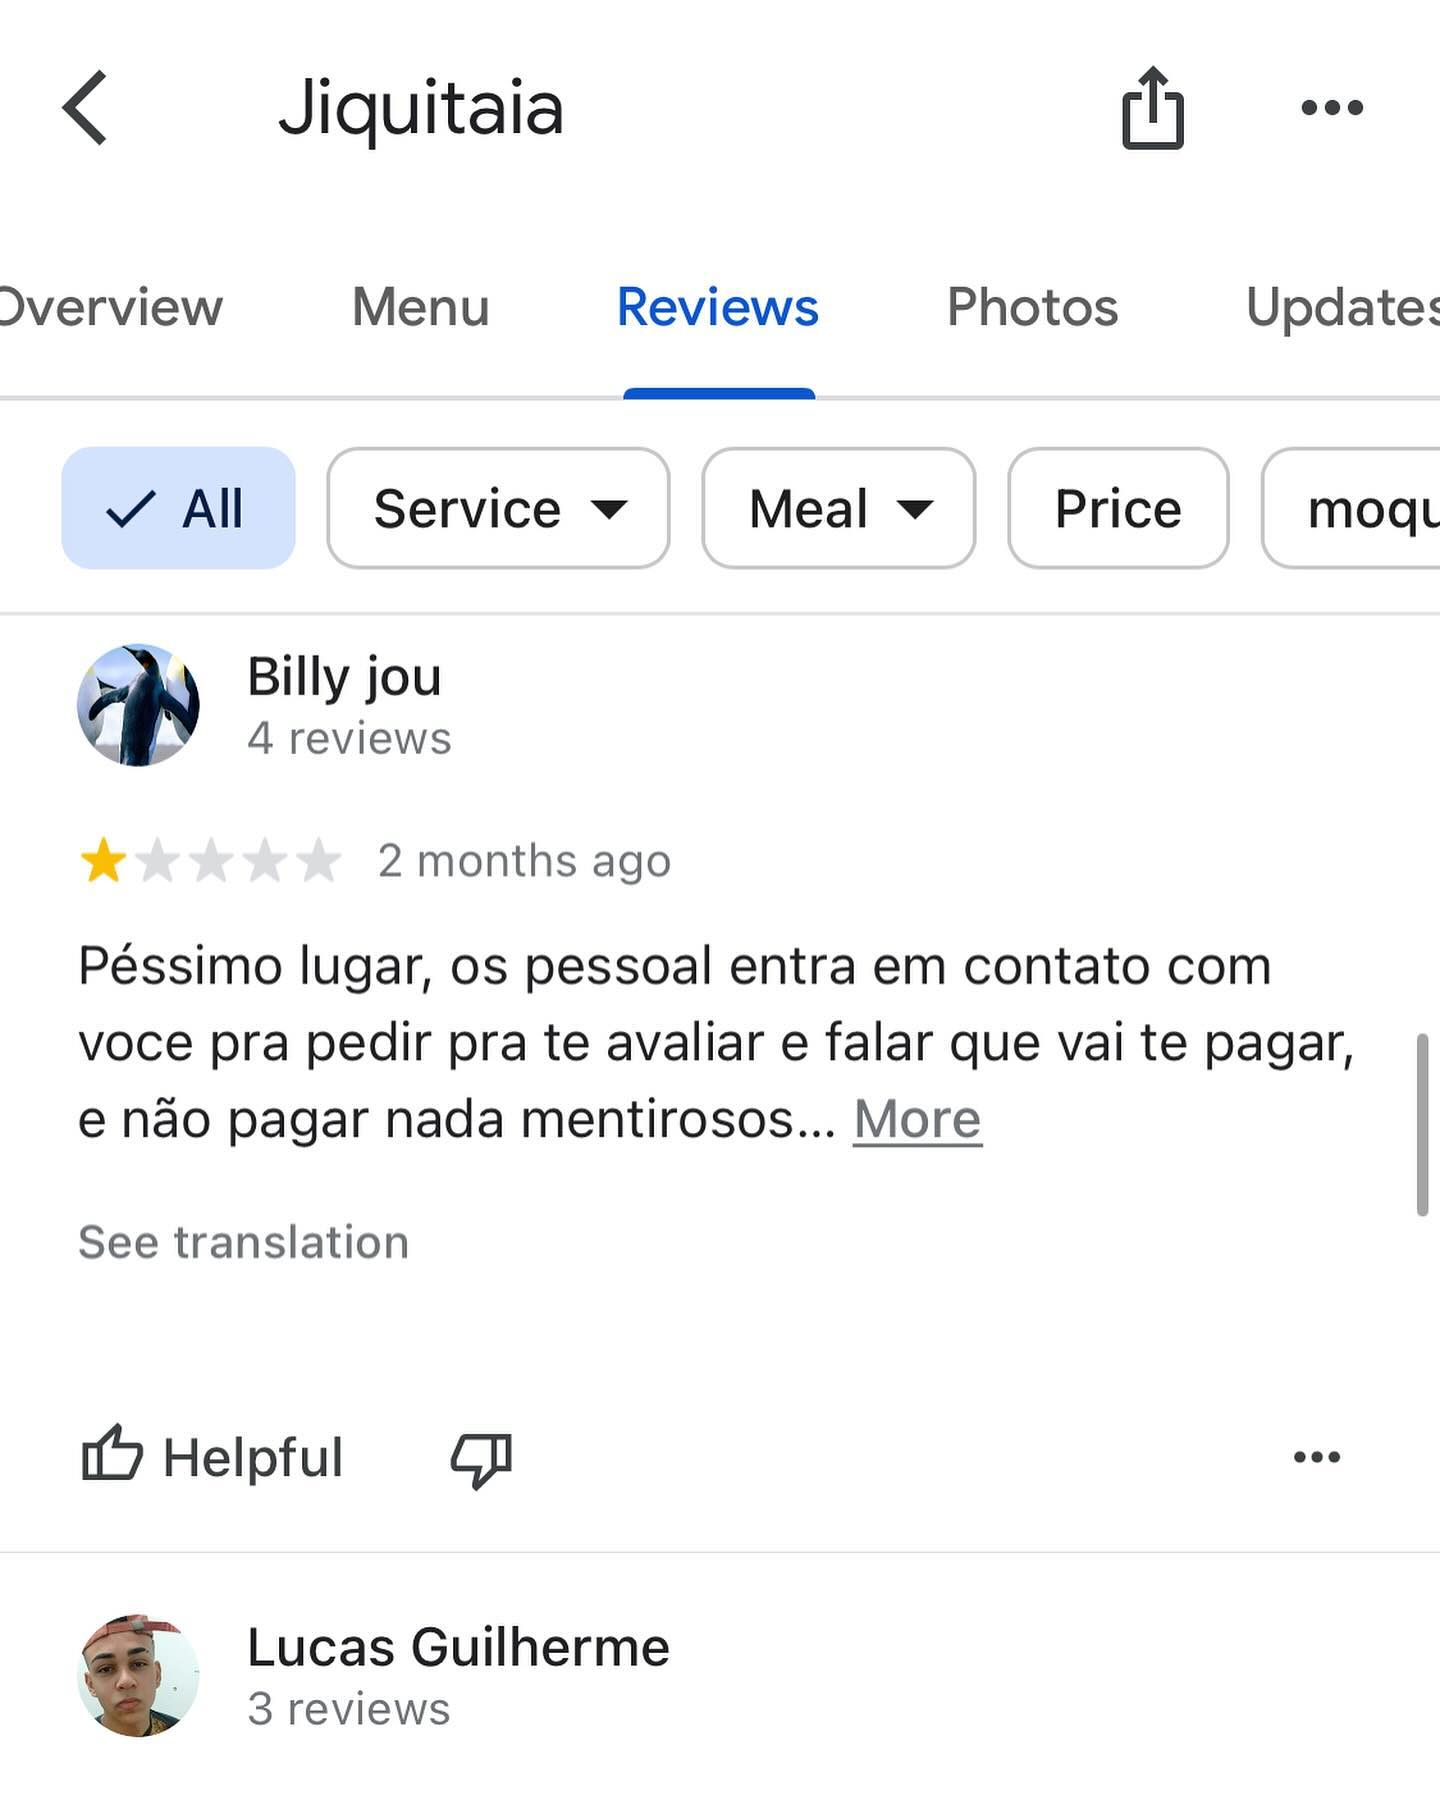The width and height of the screenshot is (1440, 1800).
Task: Tap Lucas Guilherme's profile picture
Action: click(x=138, y=1675)
